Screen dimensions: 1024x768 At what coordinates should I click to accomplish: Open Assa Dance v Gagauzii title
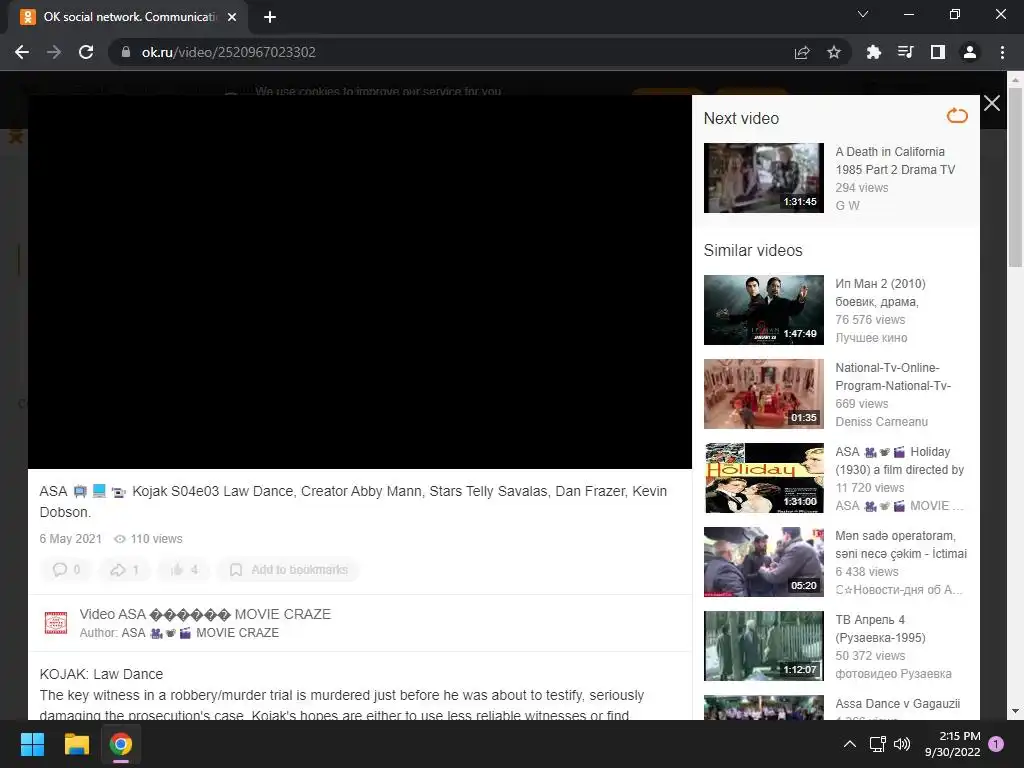coord(897,703)
